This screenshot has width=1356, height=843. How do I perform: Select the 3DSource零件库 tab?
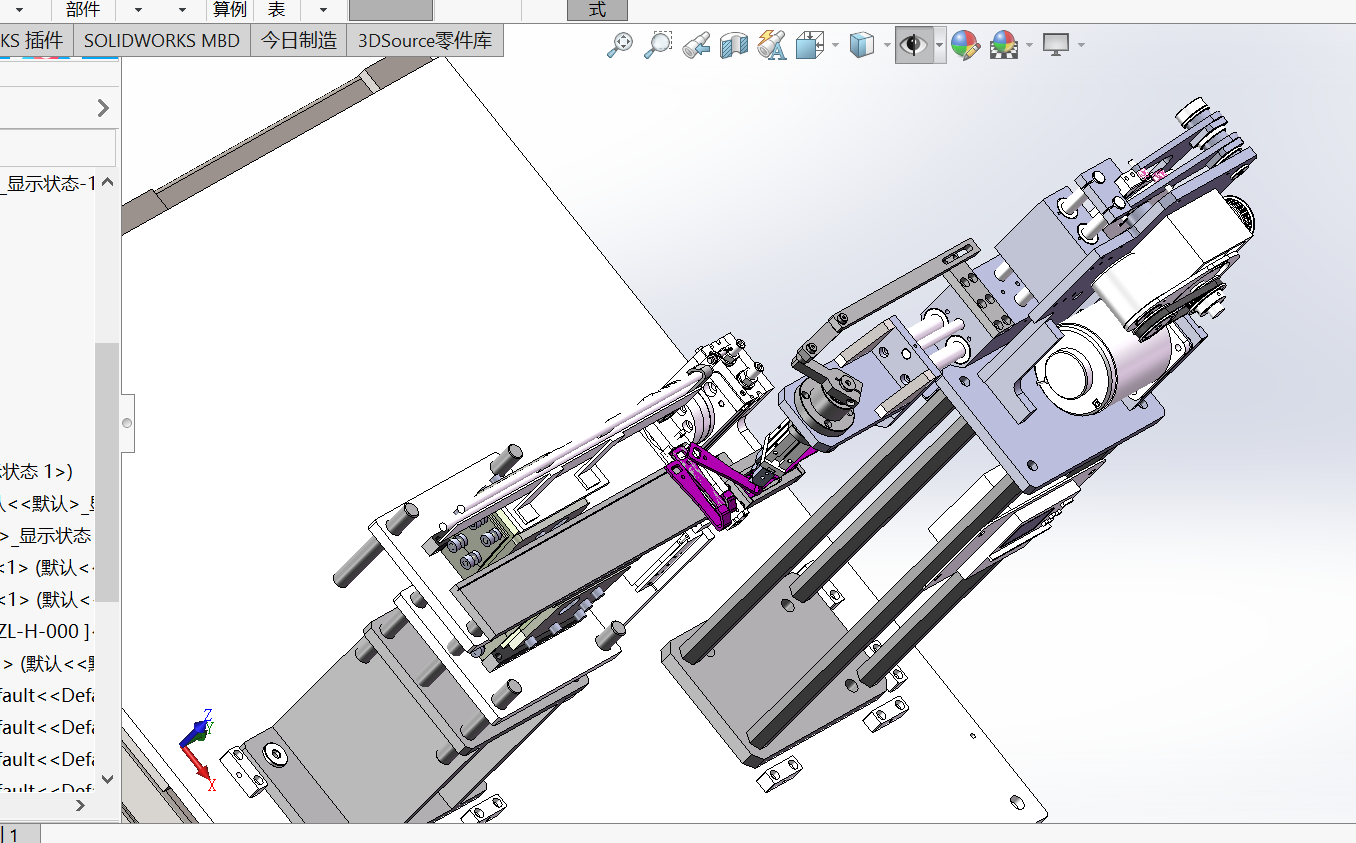pyautogui.click(x=425, y=41)
